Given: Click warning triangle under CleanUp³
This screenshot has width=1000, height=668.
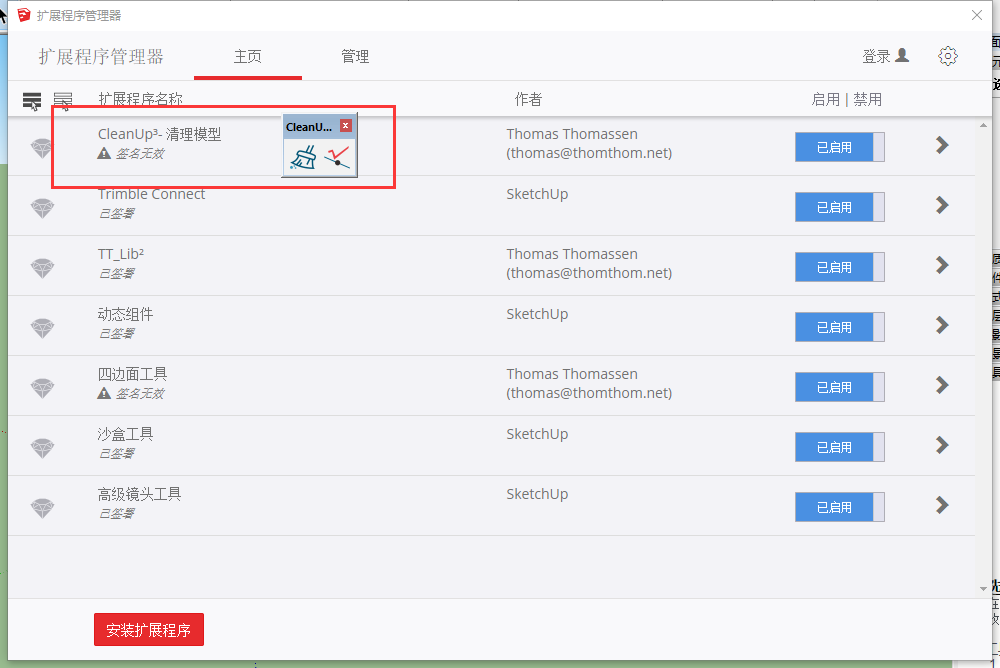Looking at the screenshot, I should (104, 153).
